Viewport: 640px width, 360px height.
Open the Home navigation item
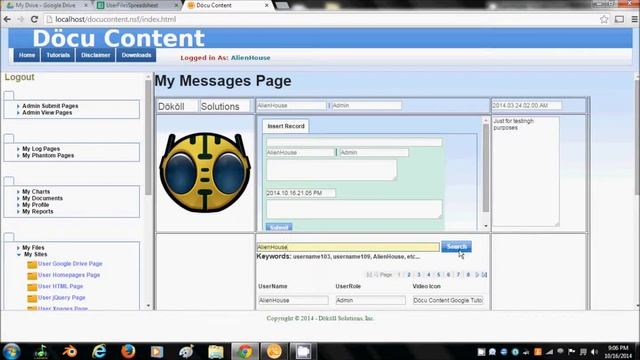tap(27, 55)
